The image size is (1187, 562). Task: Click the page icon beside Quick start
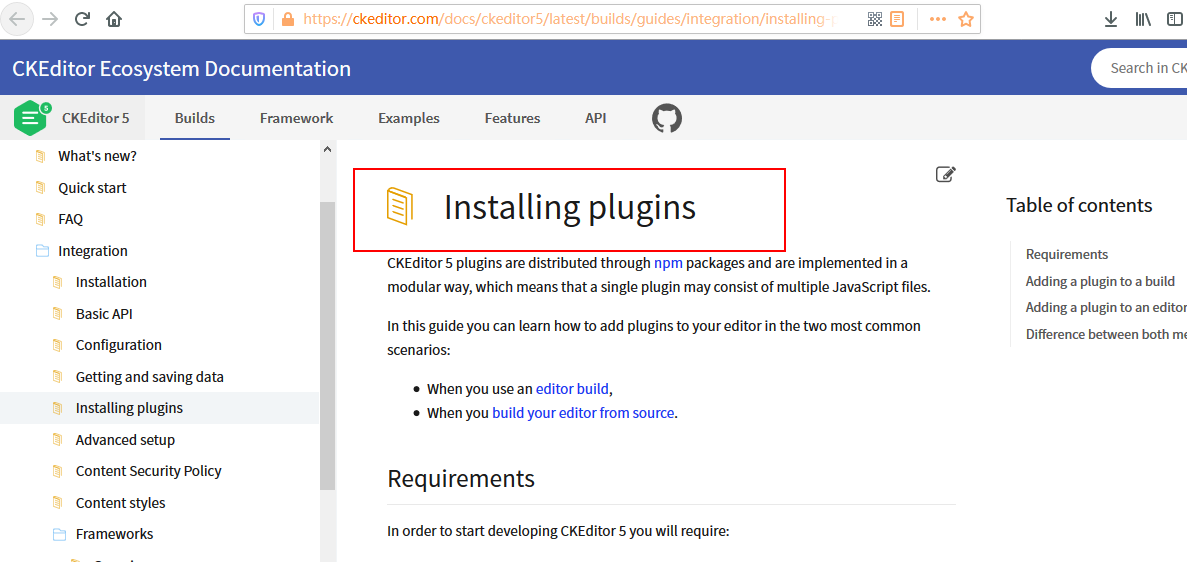[x=40, y=188]
